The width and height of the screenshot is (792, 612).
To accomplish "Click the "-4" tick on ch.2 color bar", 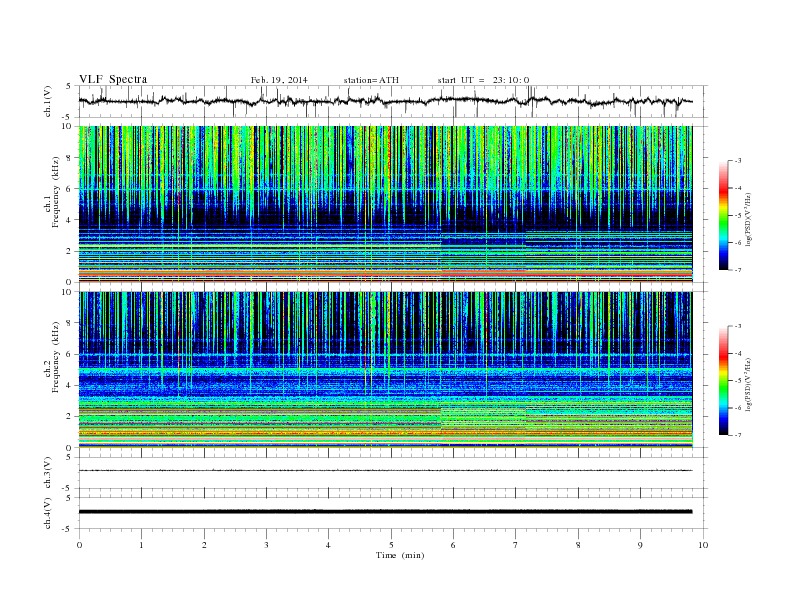I will click(738, 353).
